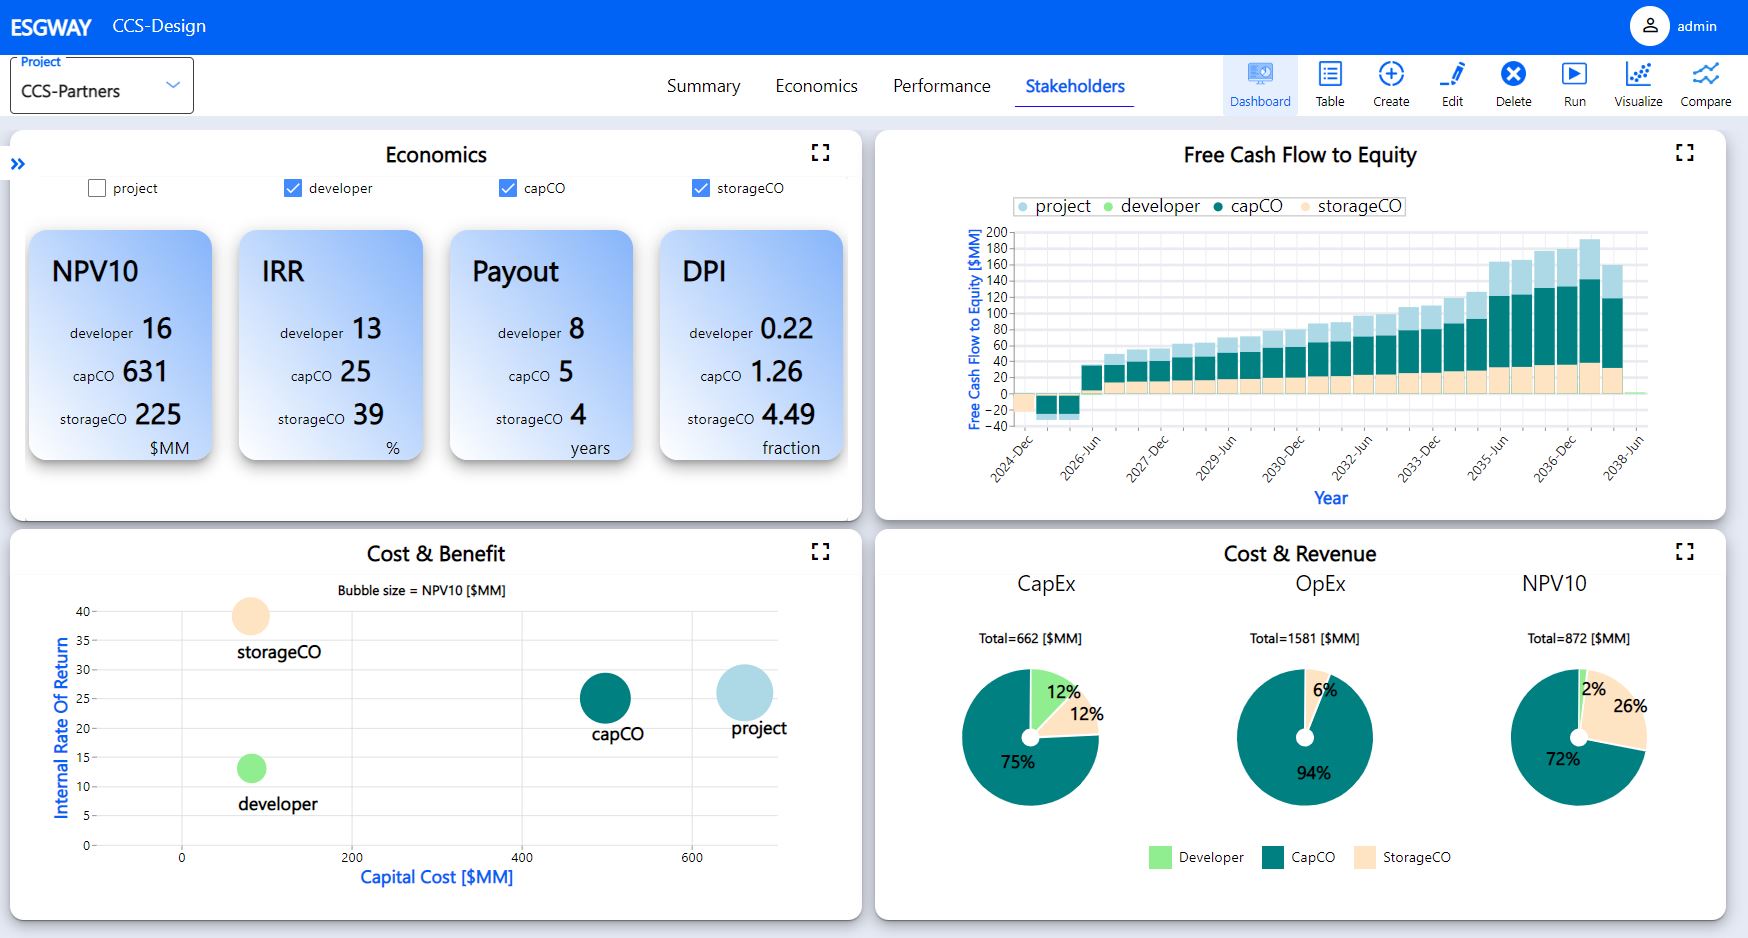The image size is (1748, 938).
Task: Open the Project CCS-Partners dropdown
Action: pos(102,86)
